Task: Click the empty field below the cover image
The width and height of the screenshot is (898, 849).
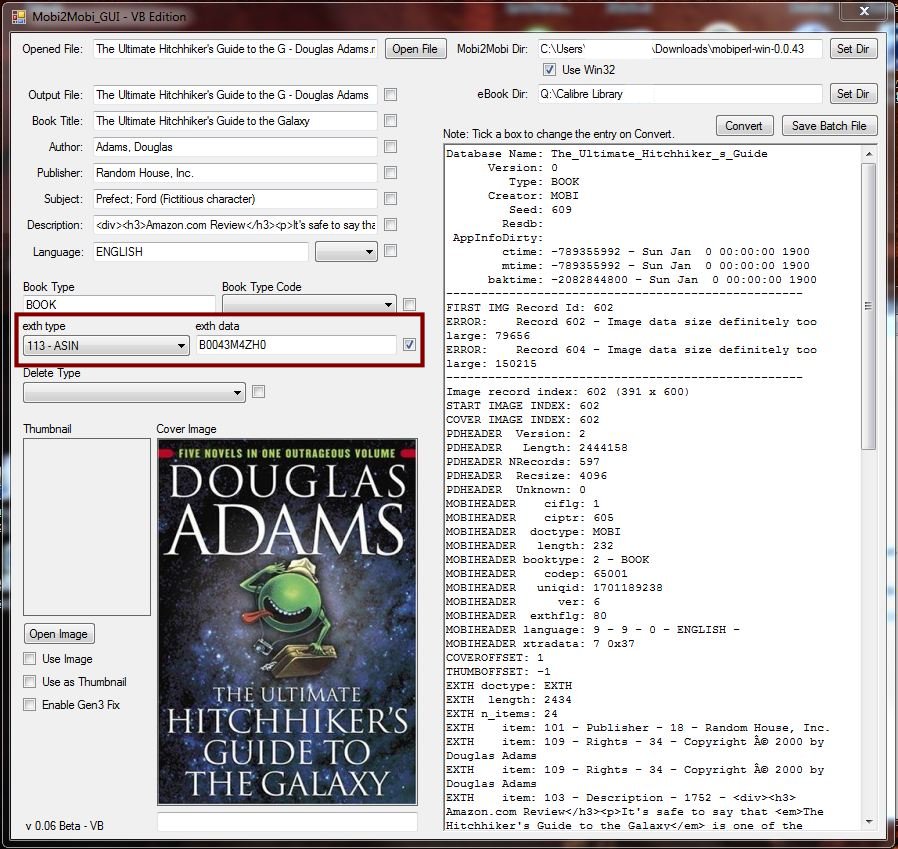Action: [287, 822]
